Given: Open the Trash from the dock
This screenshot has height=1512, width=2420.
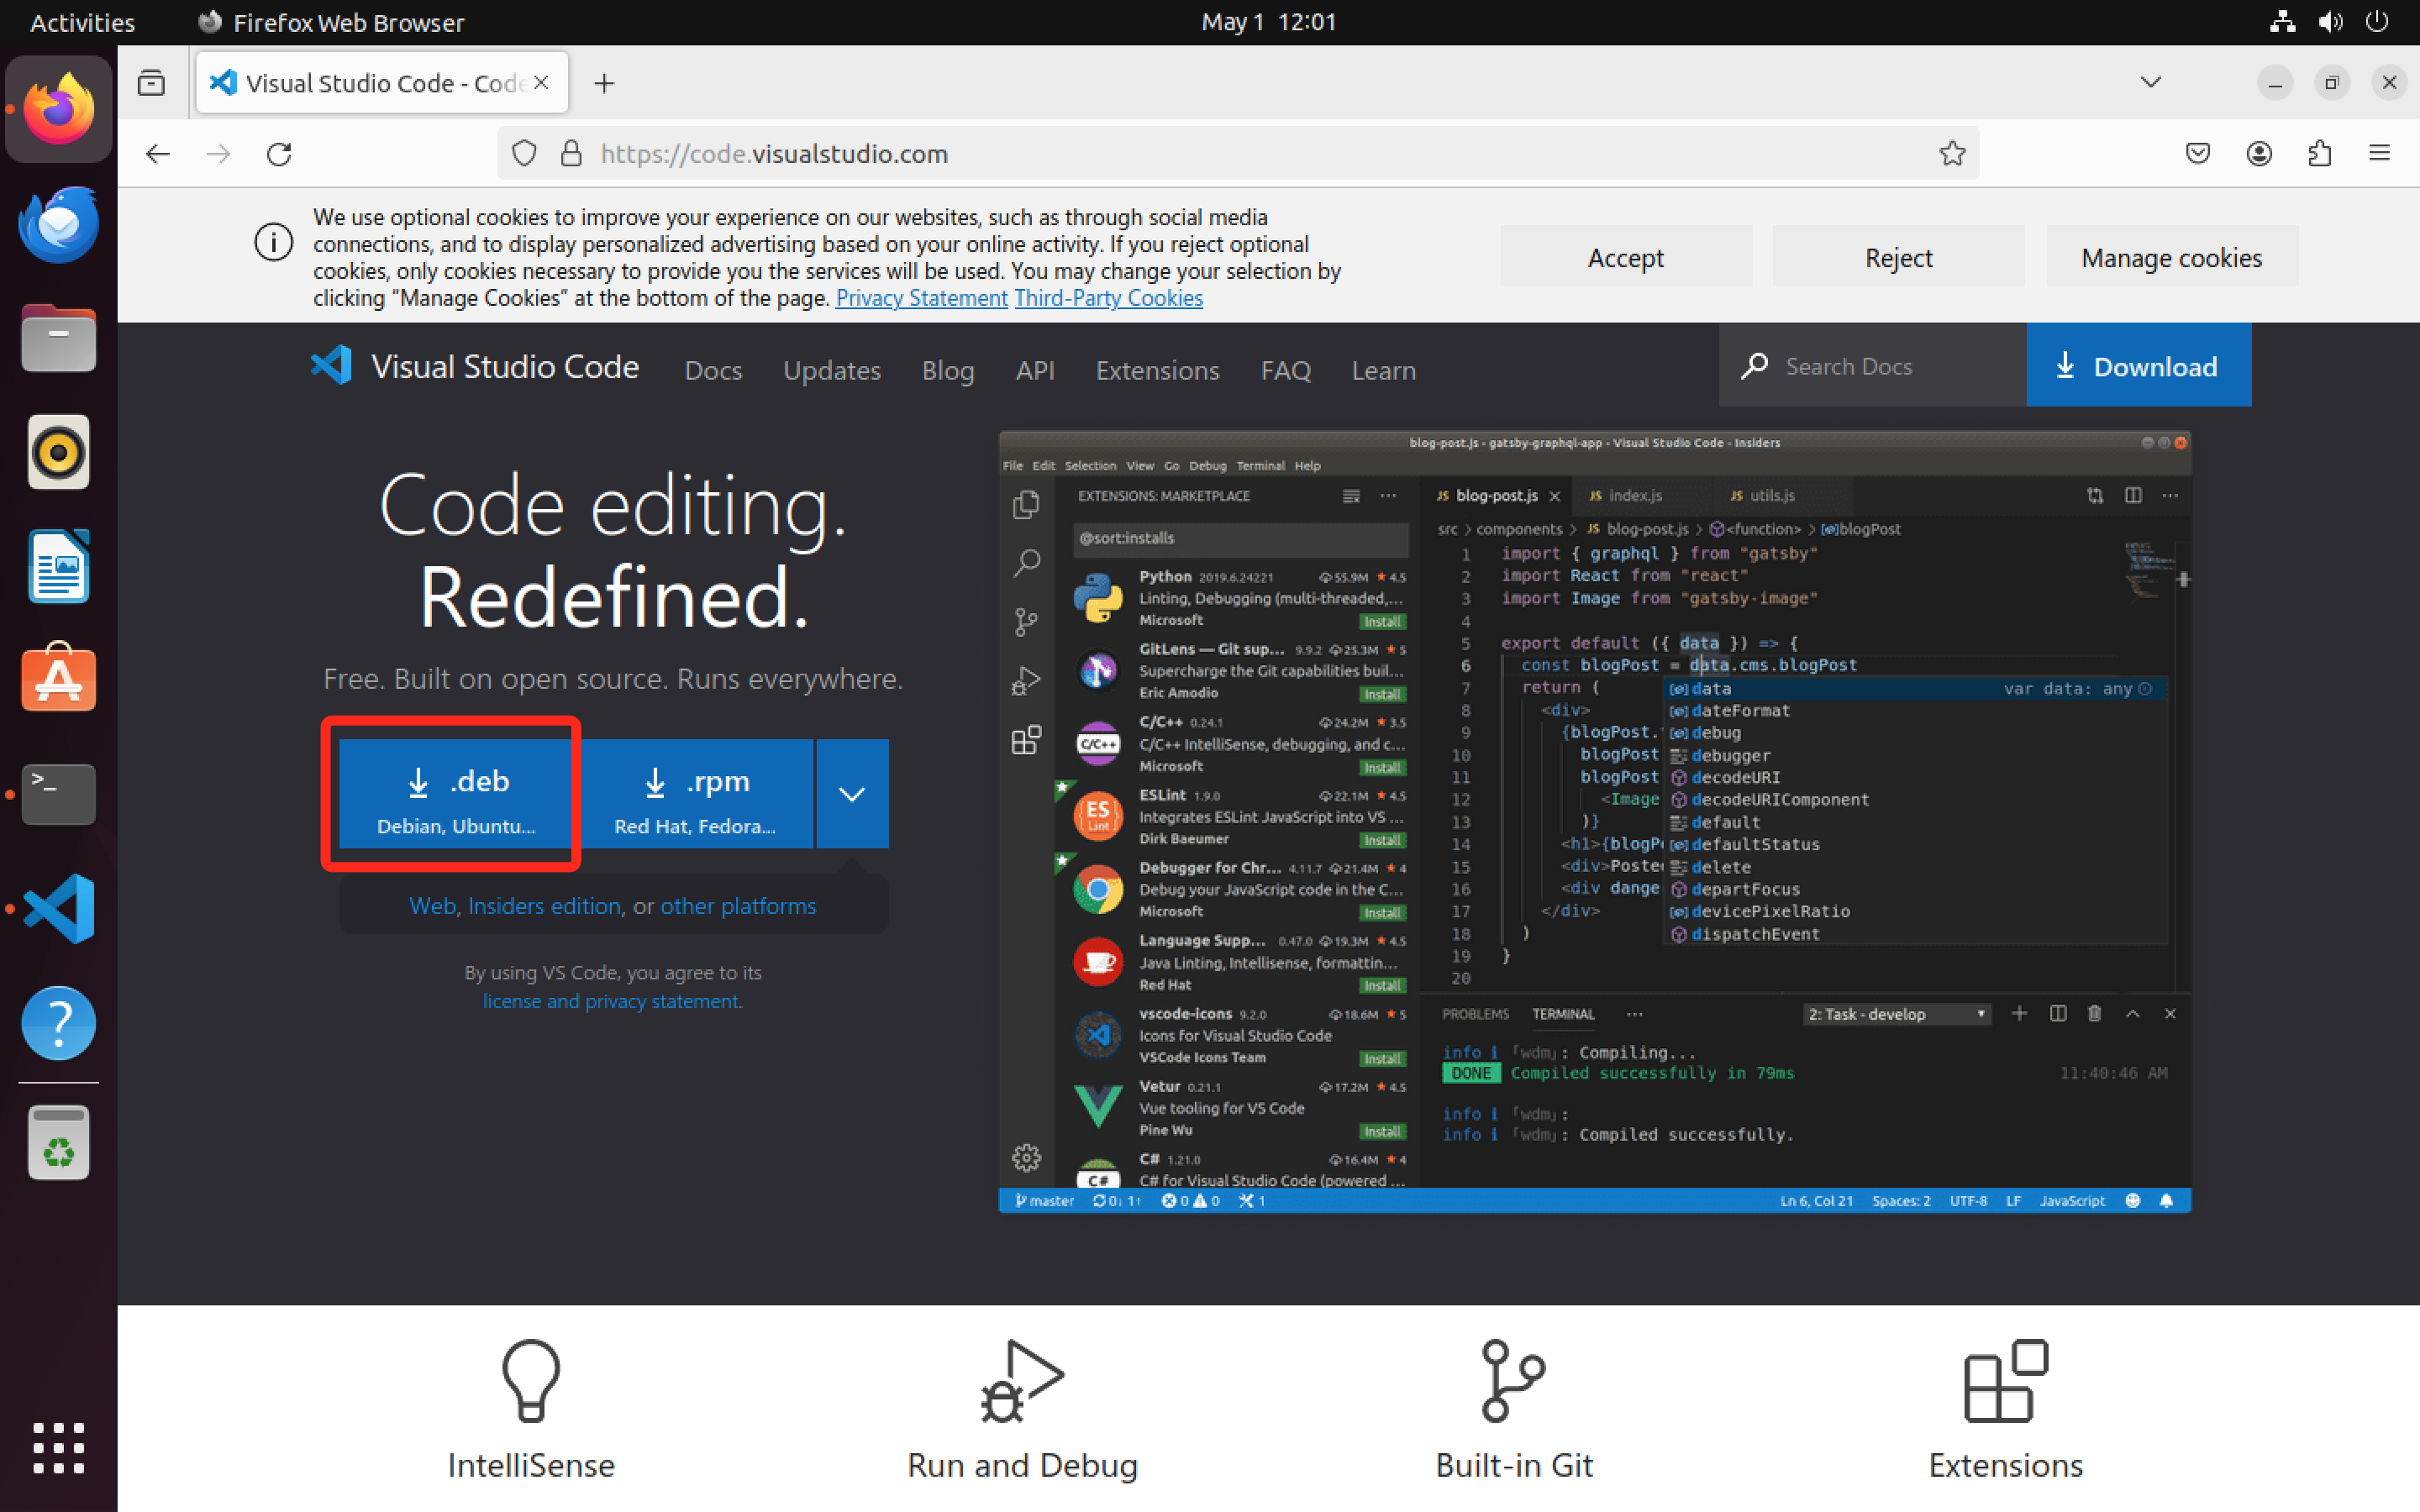Looking at the screenshot, I should tap(58, 1143).
